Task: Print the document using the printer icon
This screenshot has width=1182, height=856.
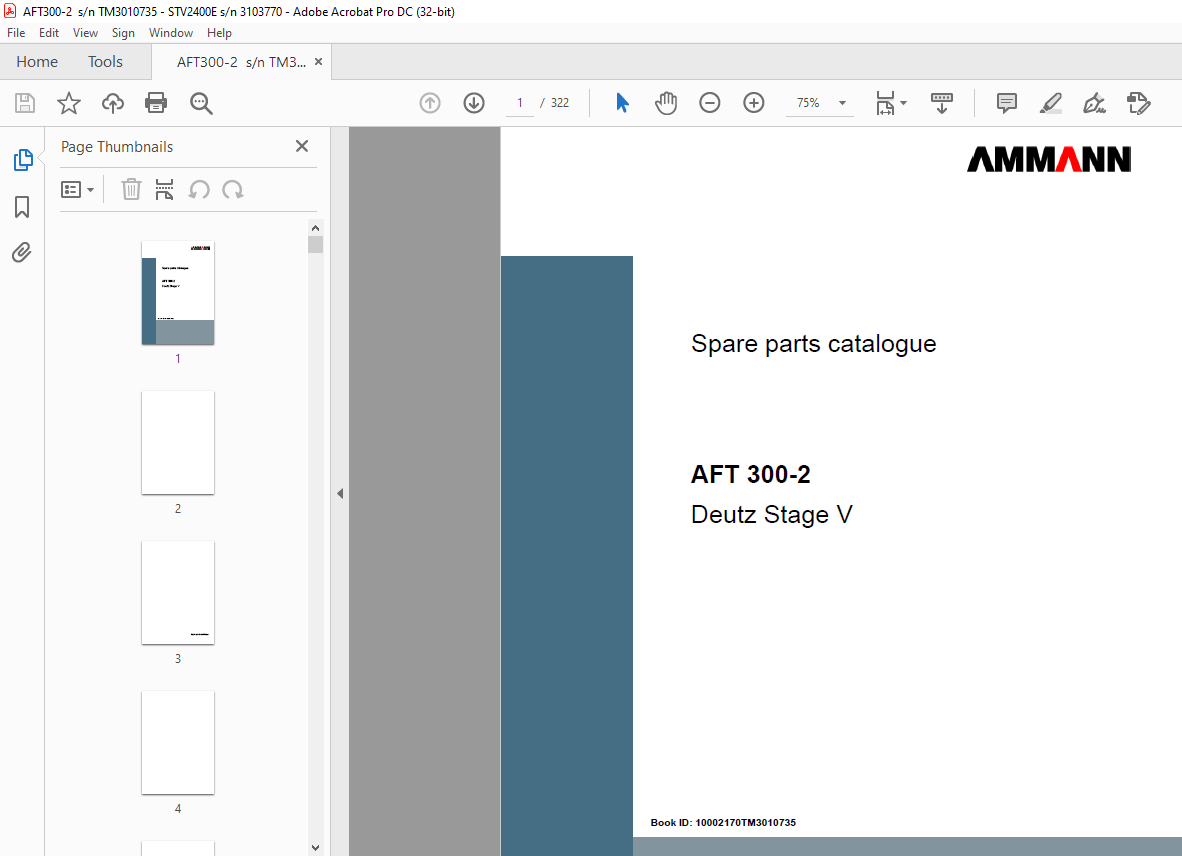Action: (156, 103)
